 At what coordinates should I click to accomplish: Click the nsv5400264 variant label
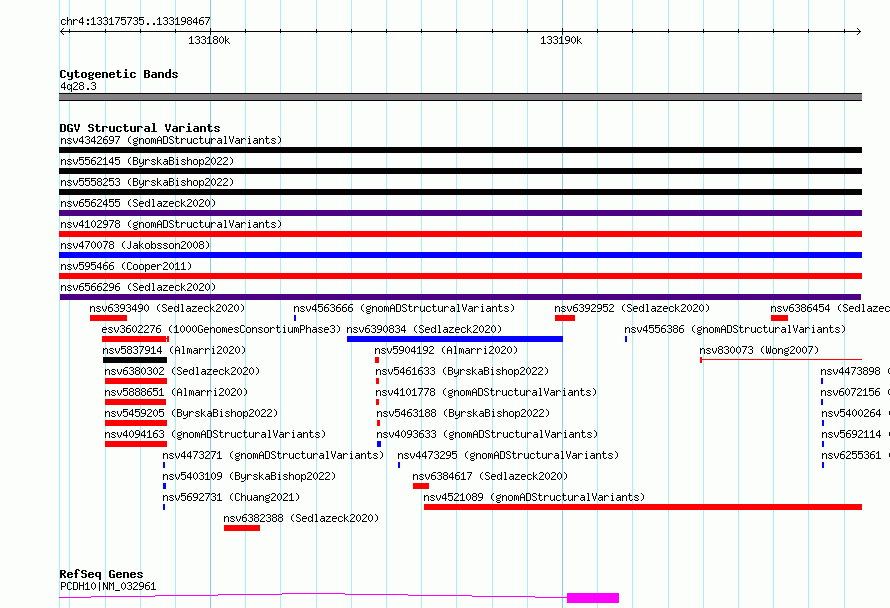855,413
